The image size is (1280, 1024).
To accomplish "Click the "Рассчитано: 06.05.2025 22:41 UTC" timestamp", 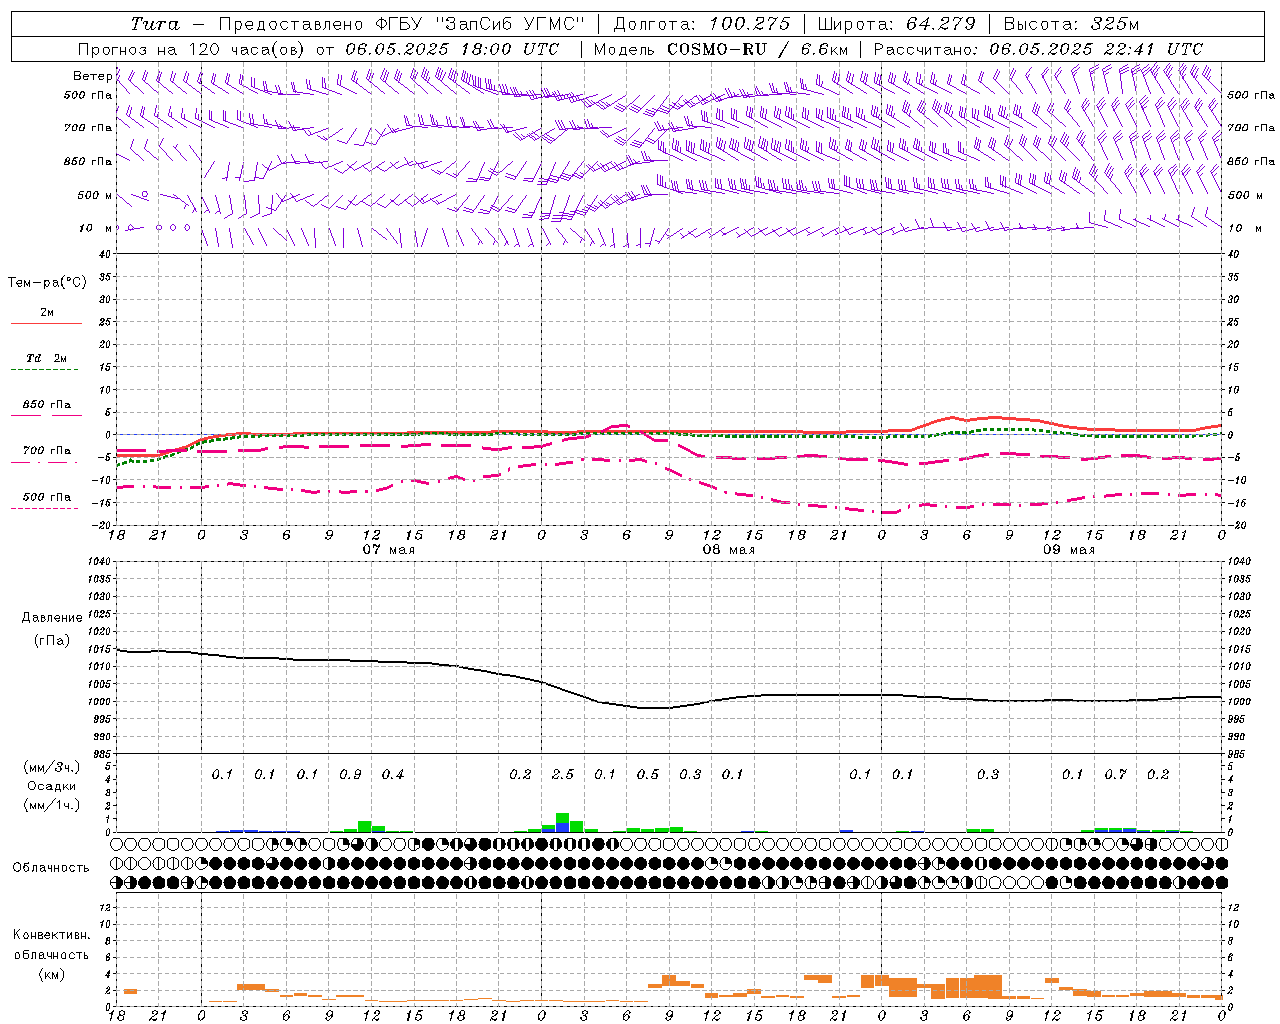I will [1039, 49].
